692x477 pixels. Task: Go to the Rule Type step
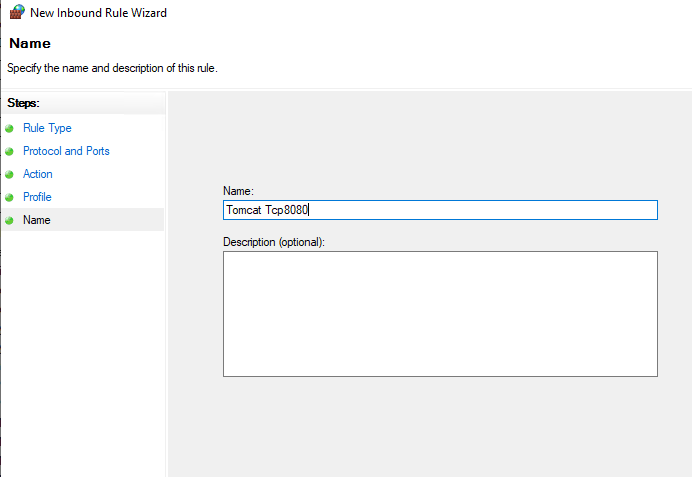point(47,128)
